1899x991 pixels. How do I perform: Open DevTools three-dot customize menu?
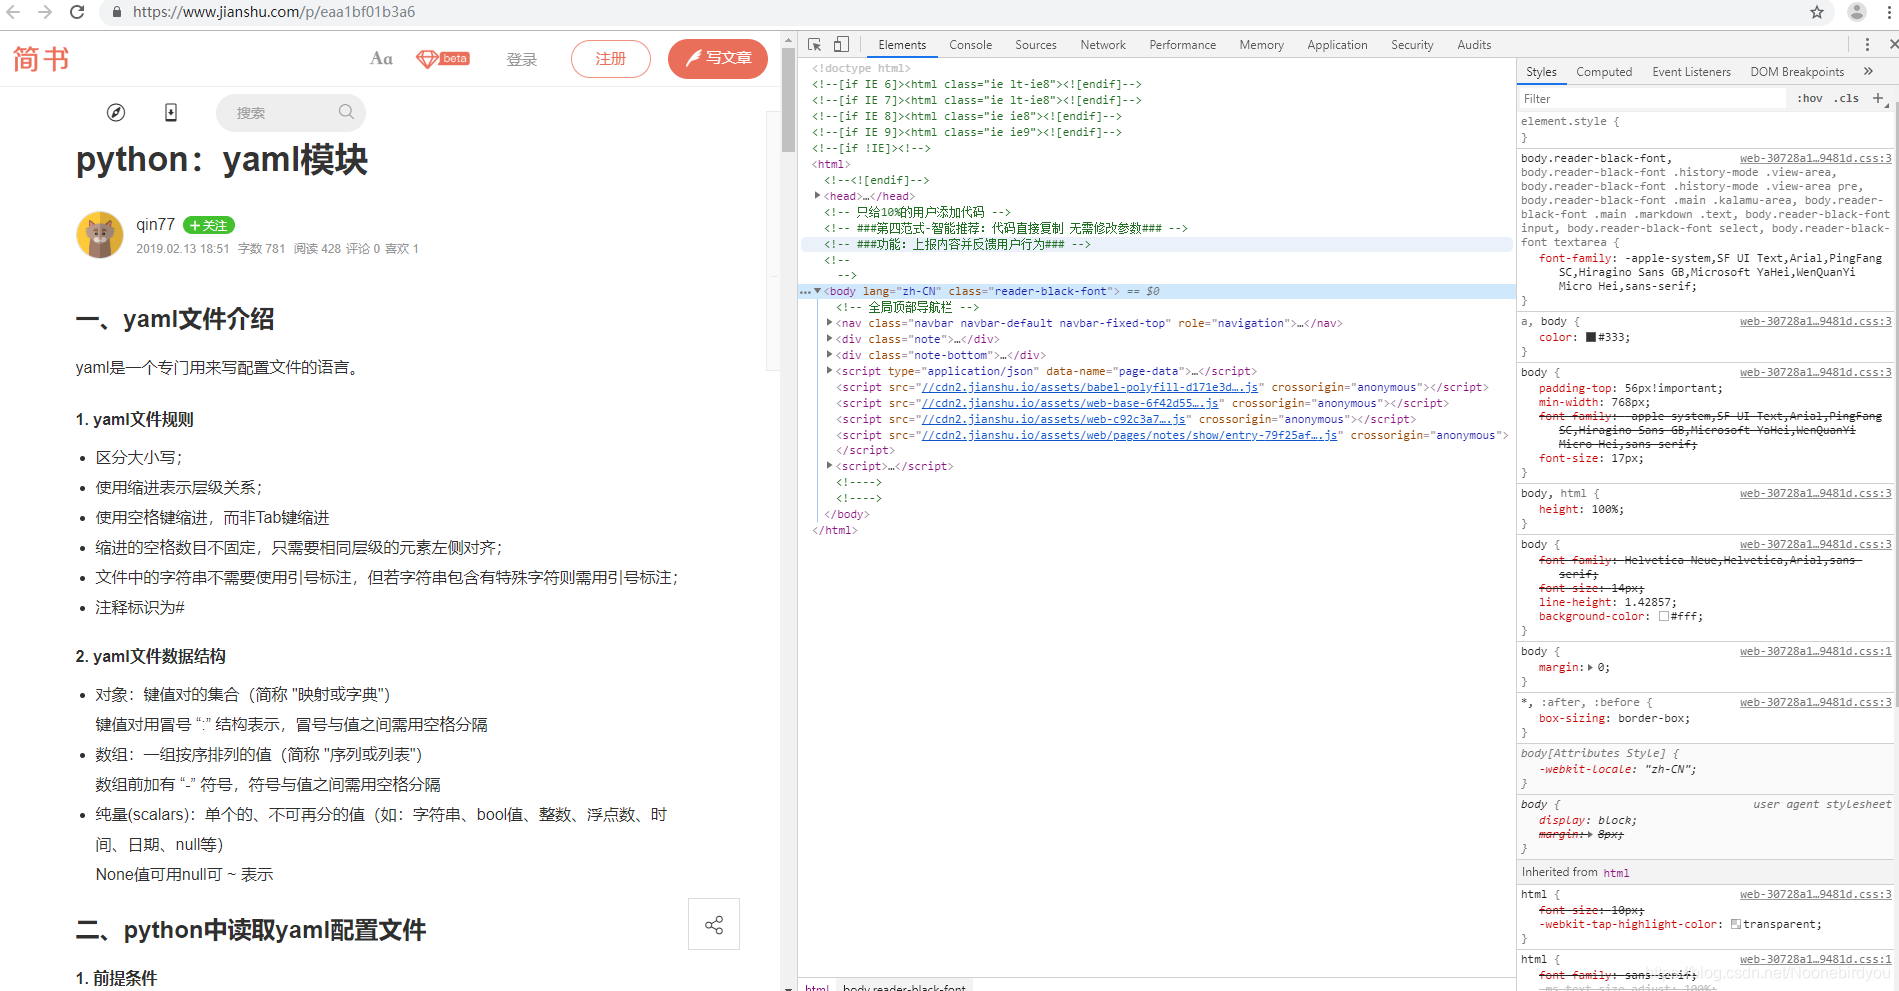click(x=1867, y=45)
